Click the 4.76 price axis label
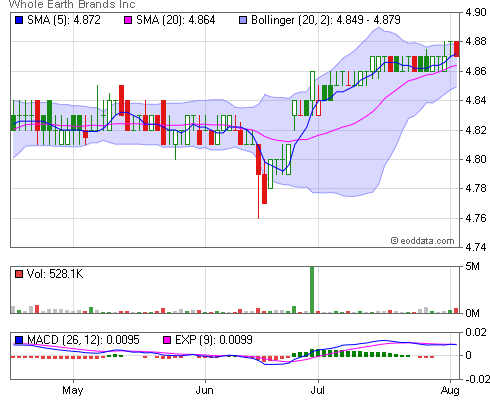 tap(476, 218)
